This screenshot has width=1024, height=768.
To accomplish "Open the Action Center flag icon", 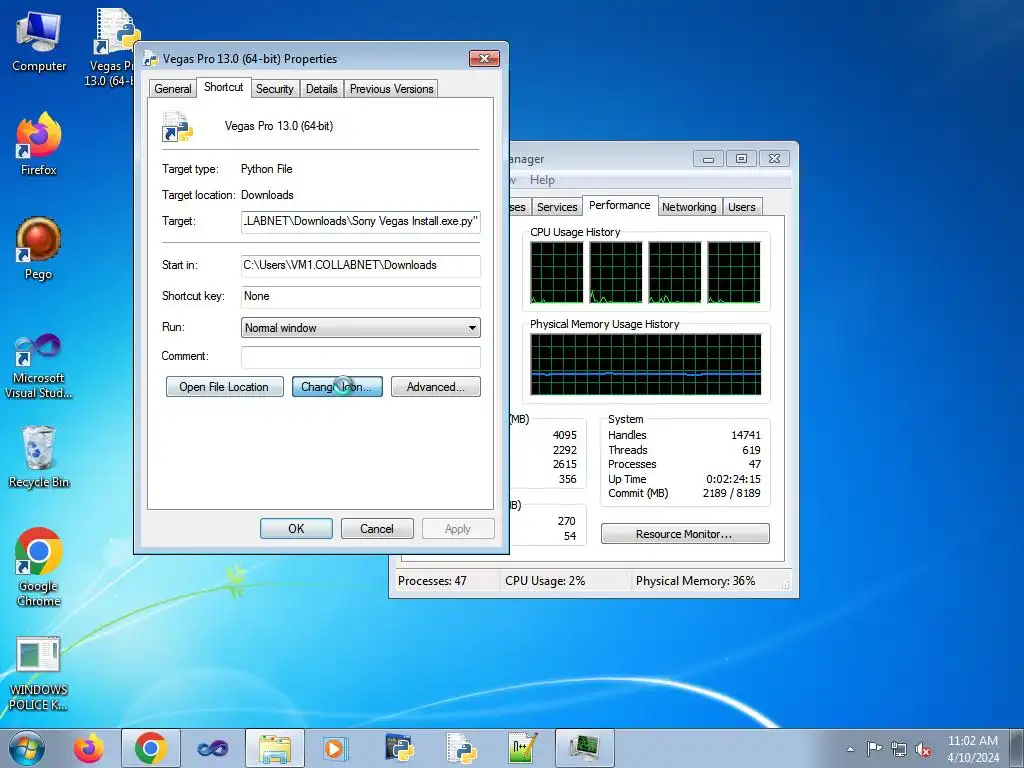I will [x=874, y=749].
